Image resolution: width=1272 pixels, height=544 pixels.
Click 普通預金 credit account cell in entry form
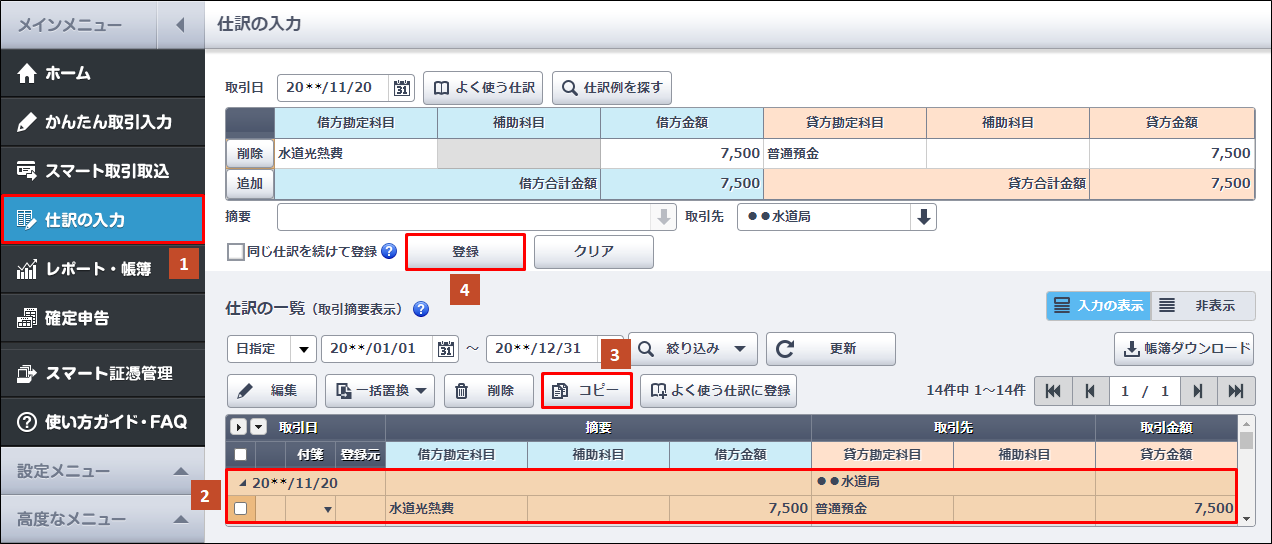pos(845,154)
